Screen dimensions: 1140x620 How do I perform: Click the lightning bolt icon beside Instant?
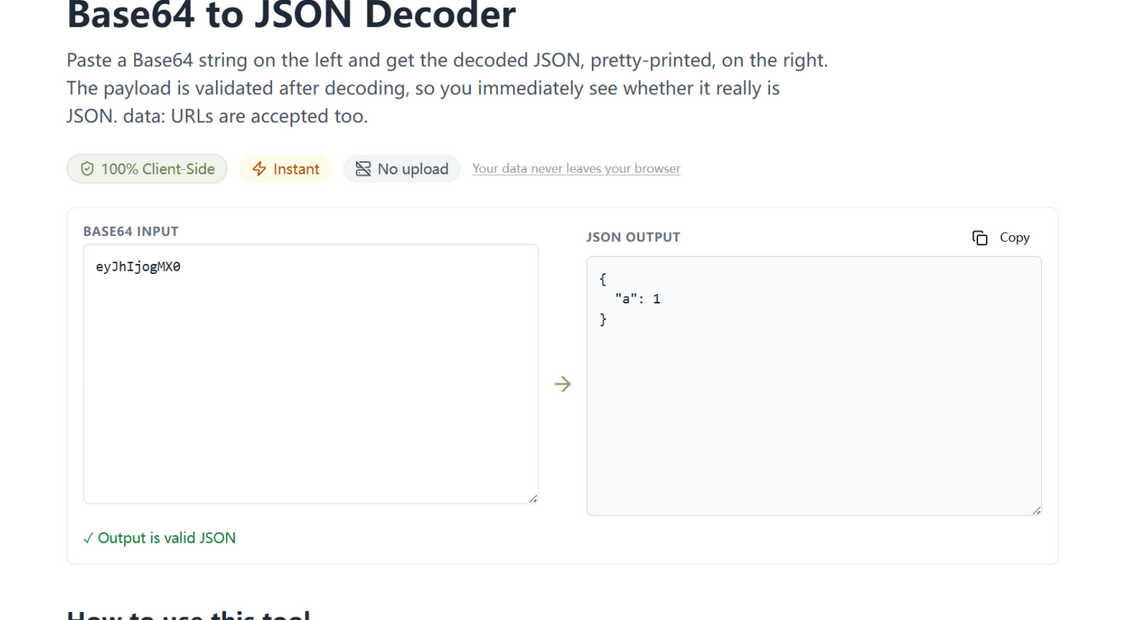[259, 169]
